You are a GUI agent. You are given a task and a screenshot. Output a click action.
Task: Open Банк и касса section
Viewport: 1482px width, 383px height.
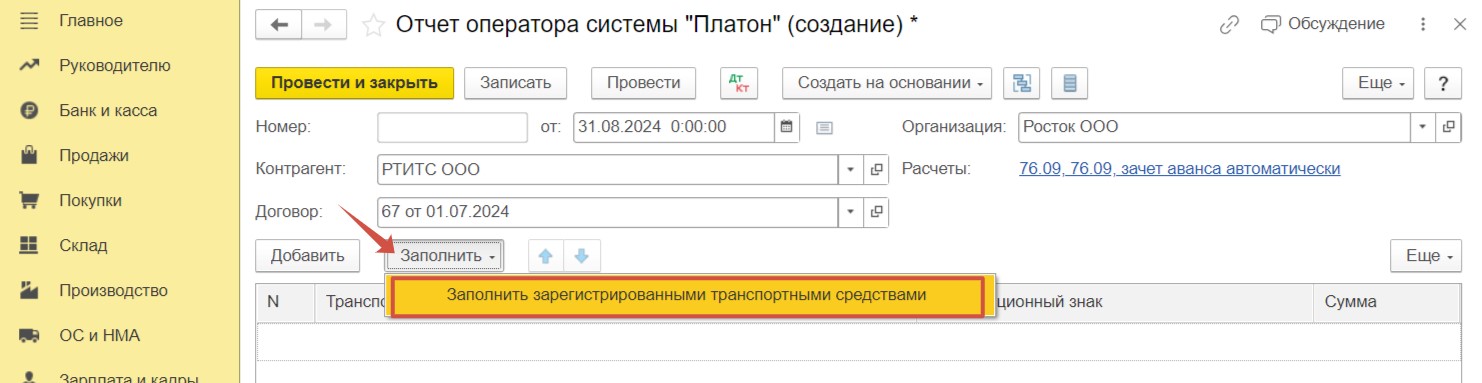[108, 111]
